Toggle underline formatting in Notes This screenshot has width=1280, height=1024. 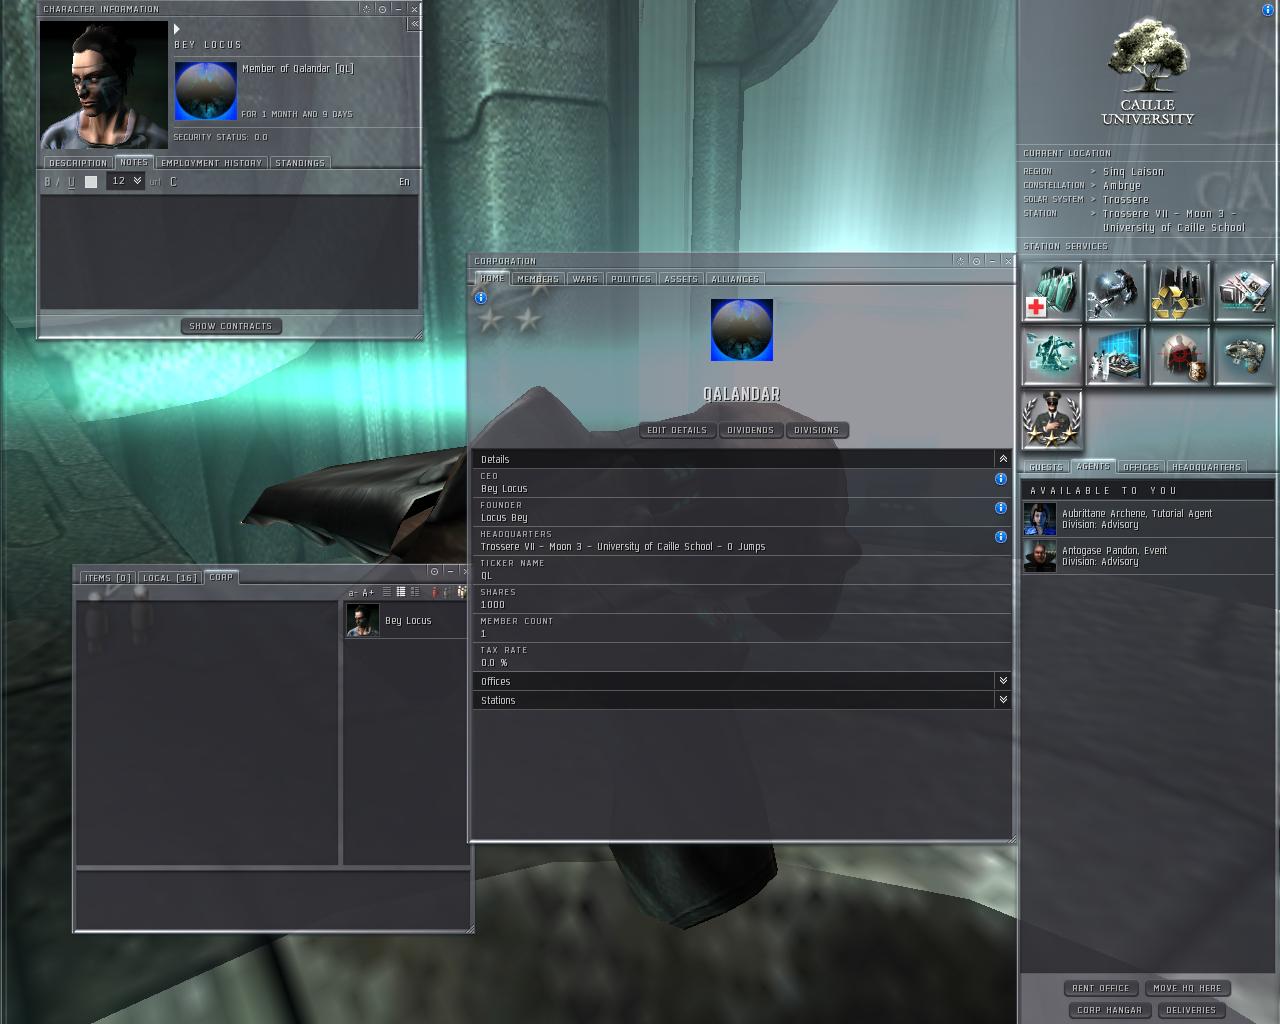click(71, 182)
